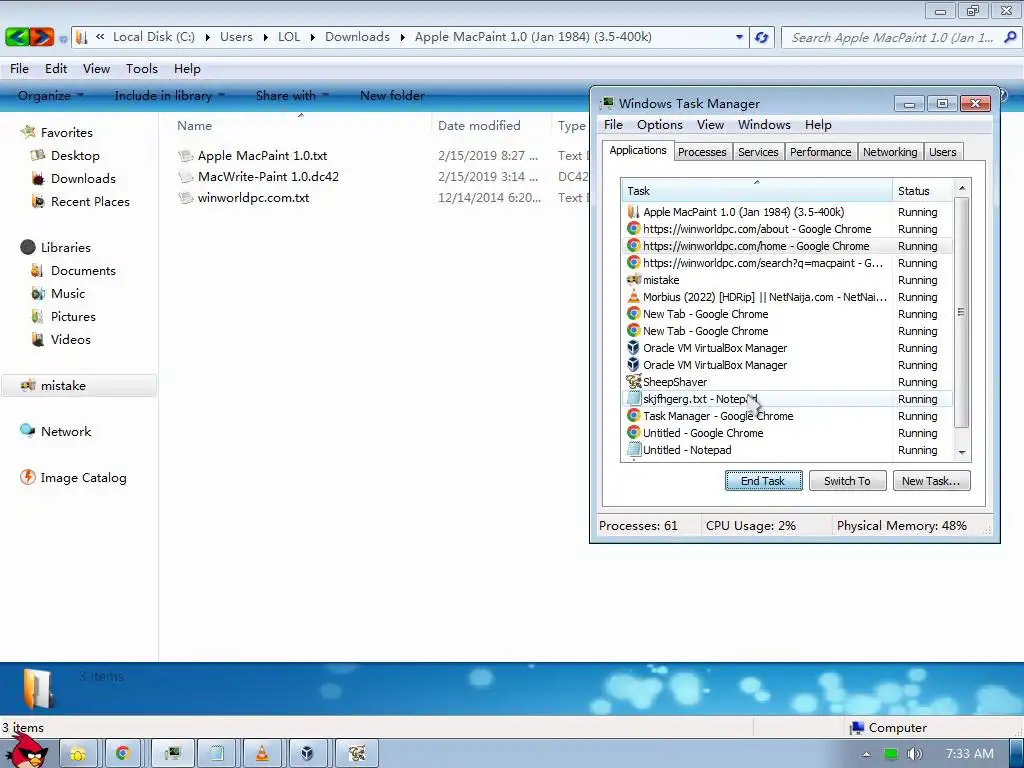Open Explorer View menu
The width and height of the screenshot is (1024, 768).
pos(96,69)
